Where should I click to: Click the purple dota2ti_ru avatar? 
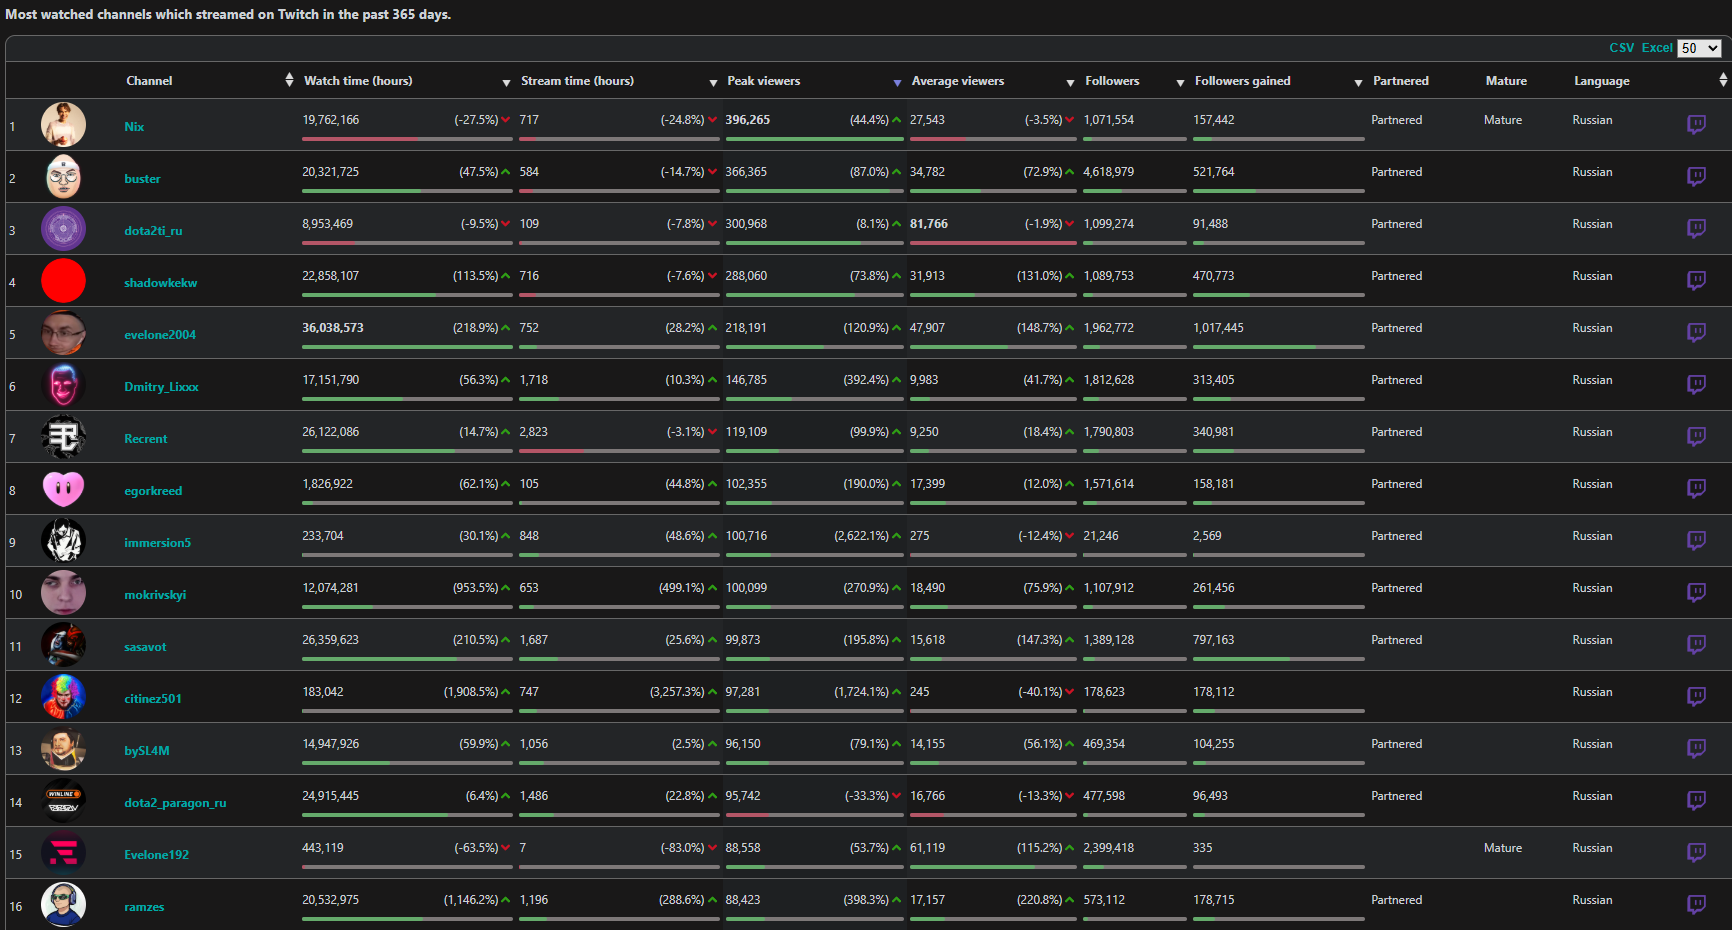click(x=63, y=229)
